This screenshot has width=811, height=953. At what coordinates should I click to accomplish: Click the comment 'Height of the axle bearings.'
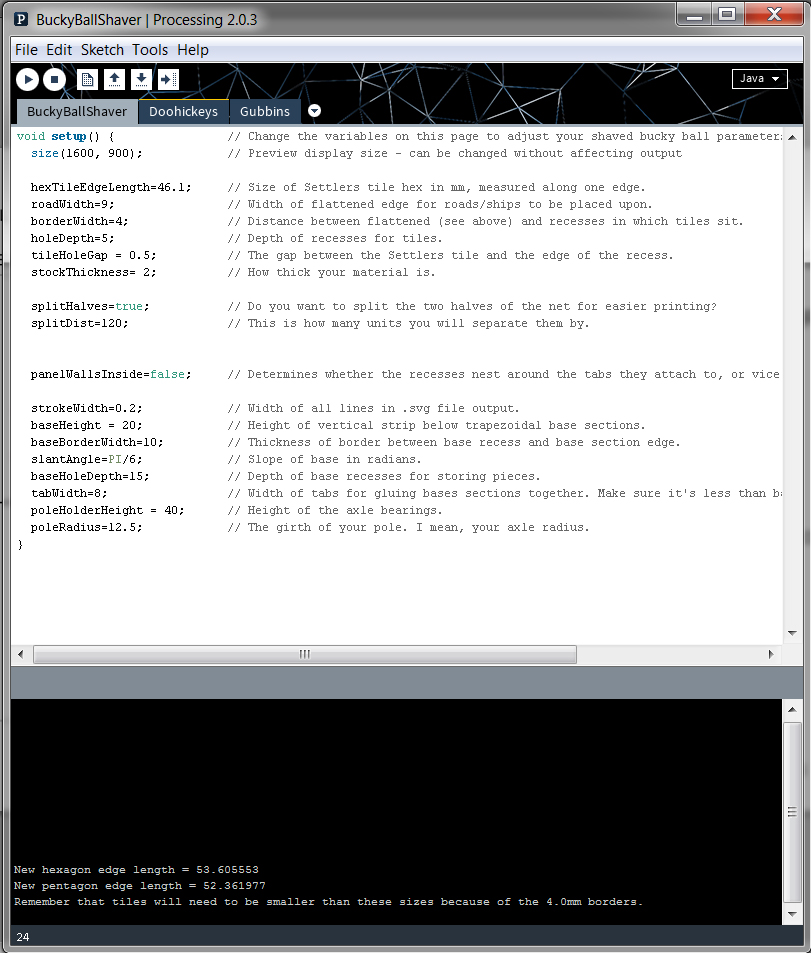[x=335, y=511]
